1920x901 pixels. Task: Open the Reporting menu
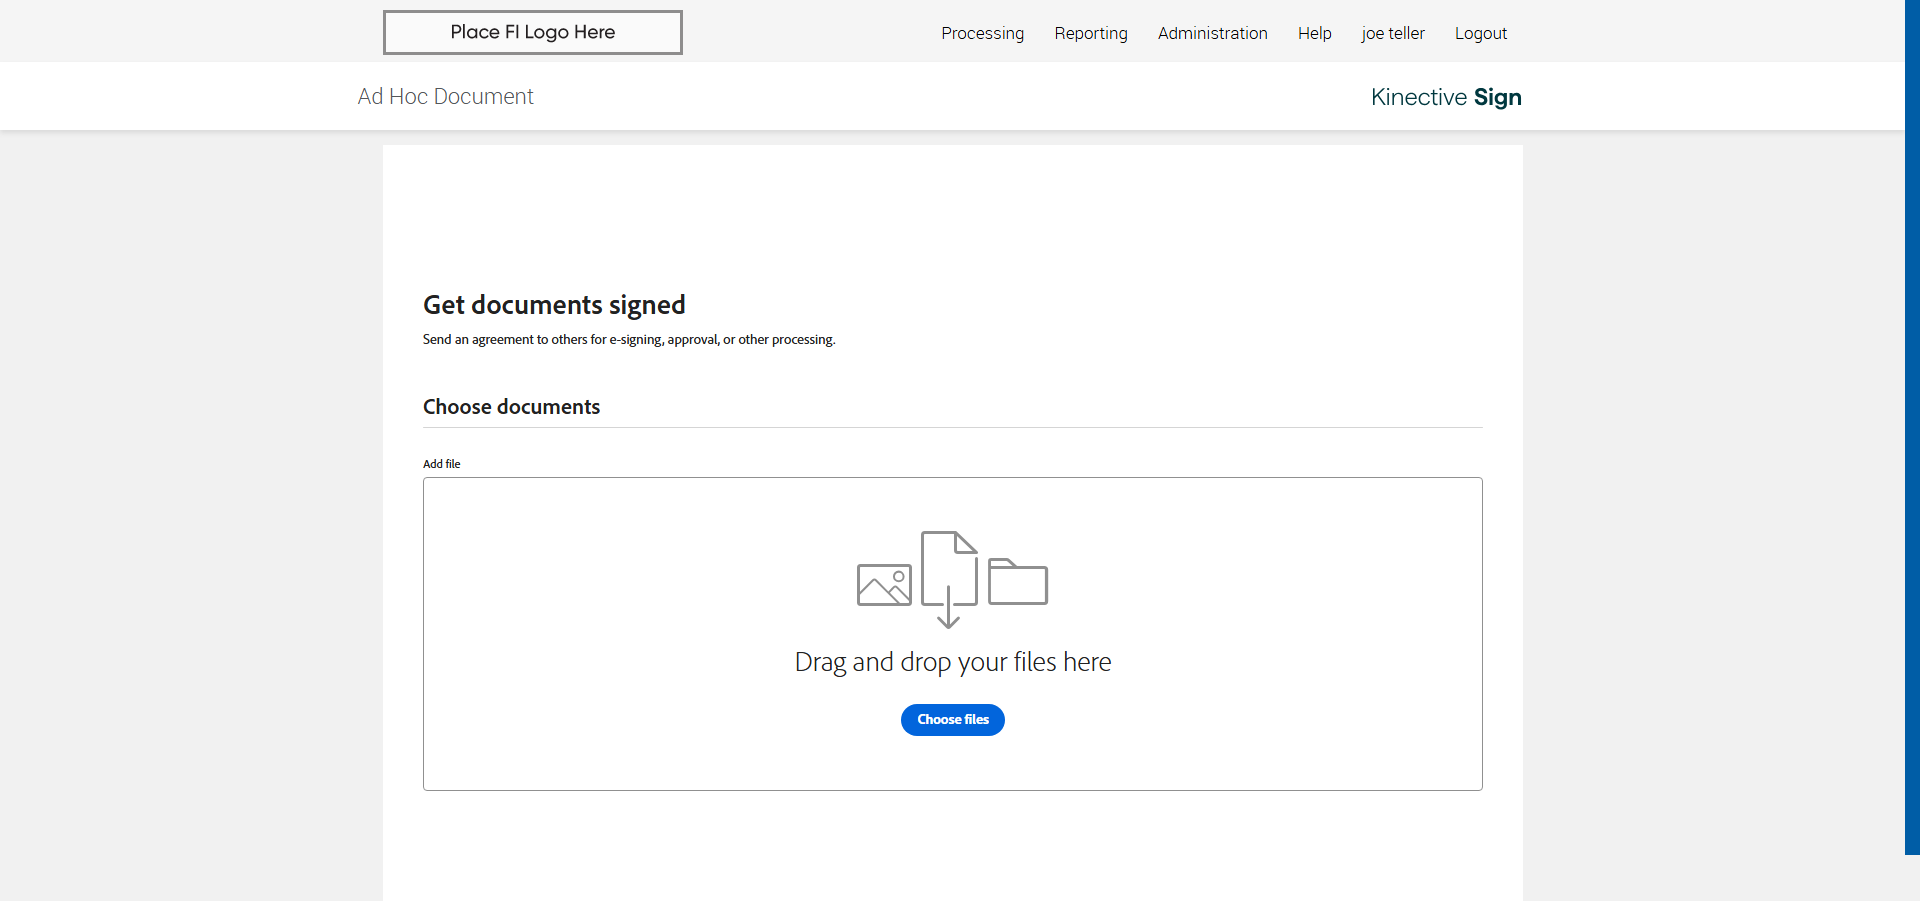click(1090, 33)
